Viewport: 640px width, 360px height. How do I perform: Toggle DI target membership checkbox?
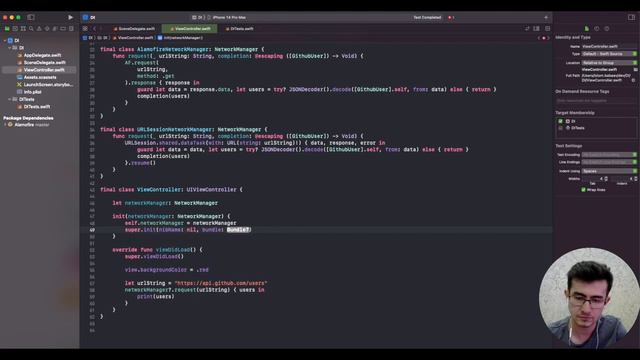point(560,121)
